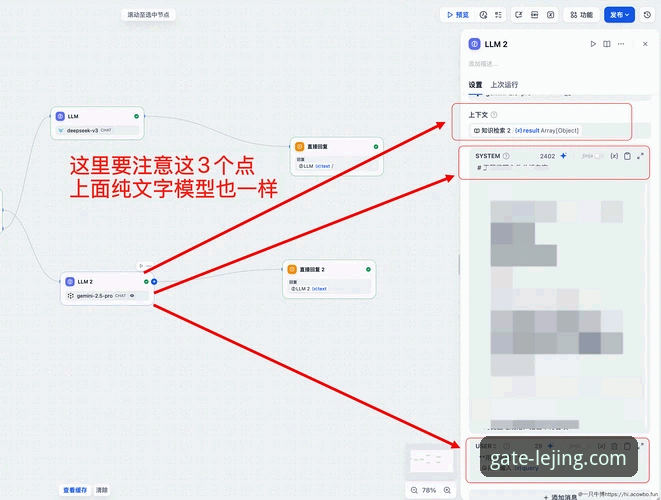Click the LLM 2 text variable in 直接回复 2 node
This screenshot has width=661, height=500.
[309, 289]
